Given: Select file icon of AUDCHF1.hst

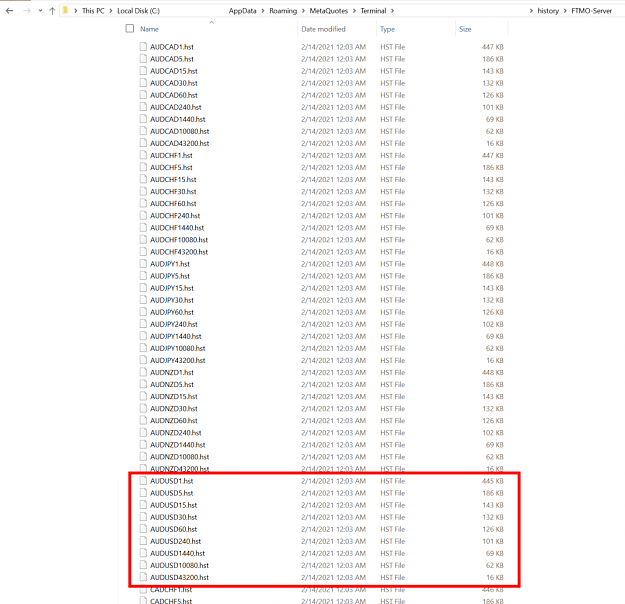Looking at the screenshot, I should 143,155.
